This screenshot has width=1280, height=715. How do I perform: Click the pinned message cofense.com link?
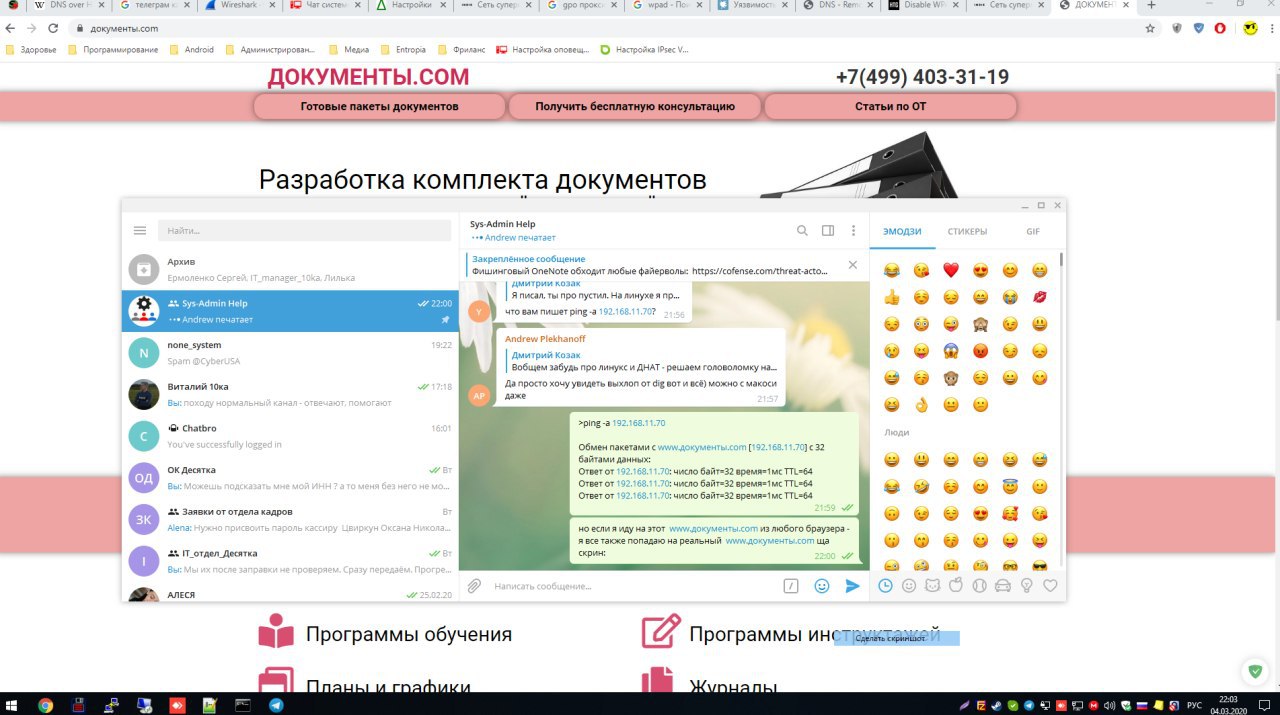pos(760,271)
